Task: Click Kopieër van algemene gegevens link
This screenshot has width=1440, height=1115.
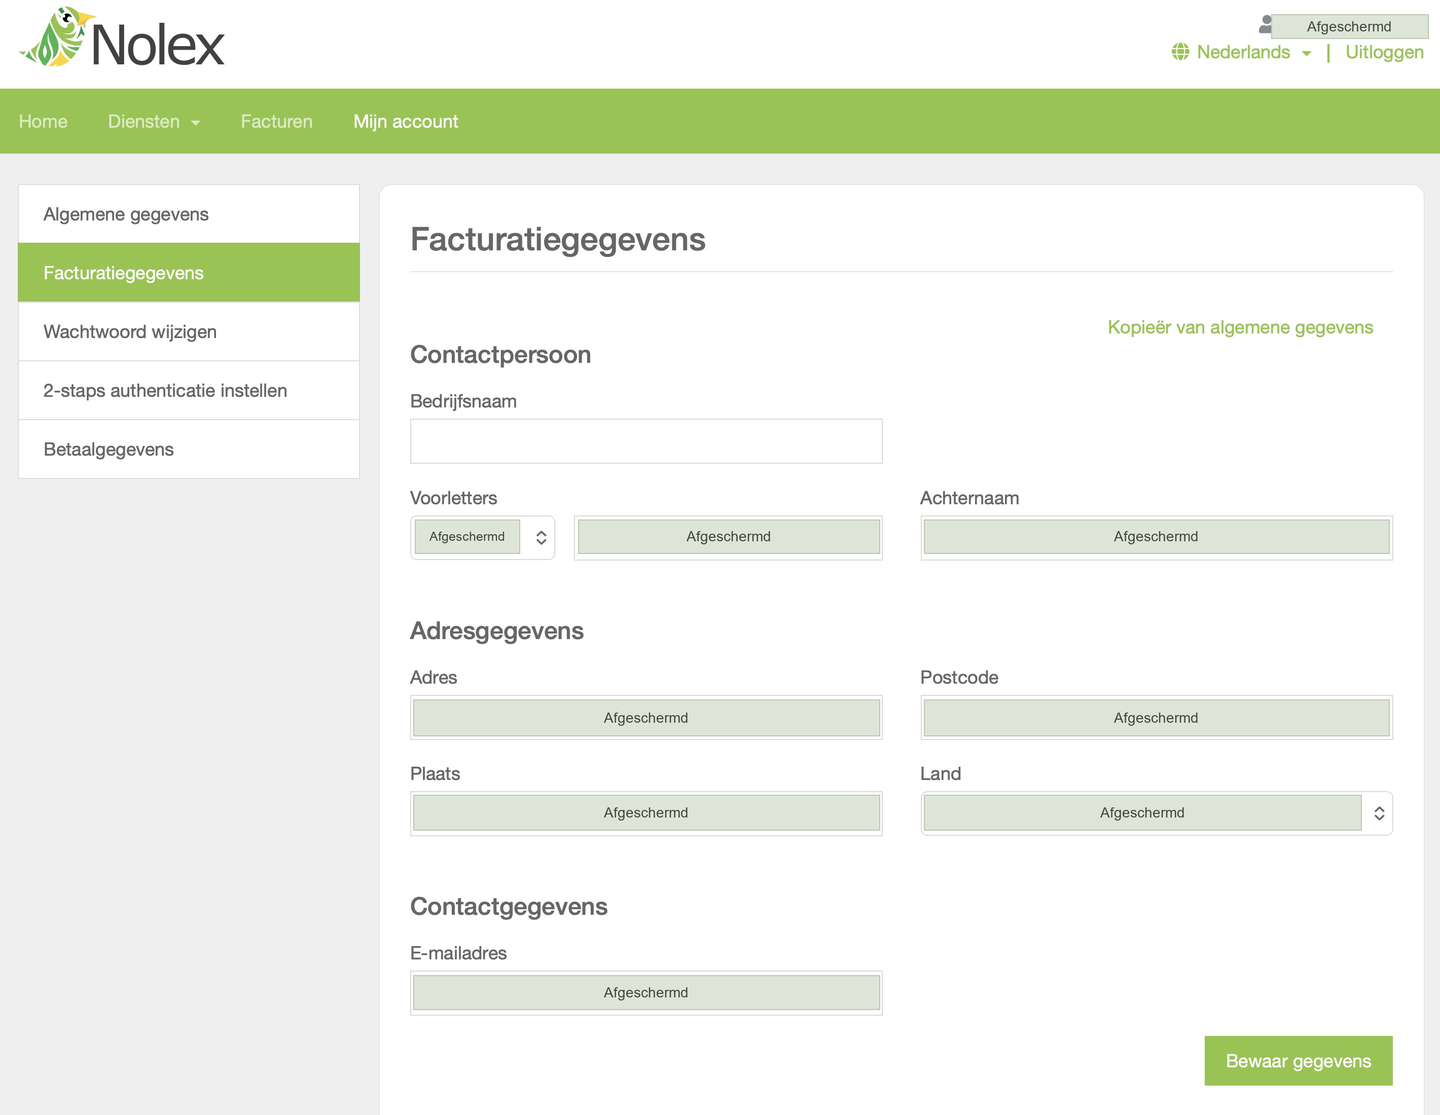Action: coord(1240,327)
